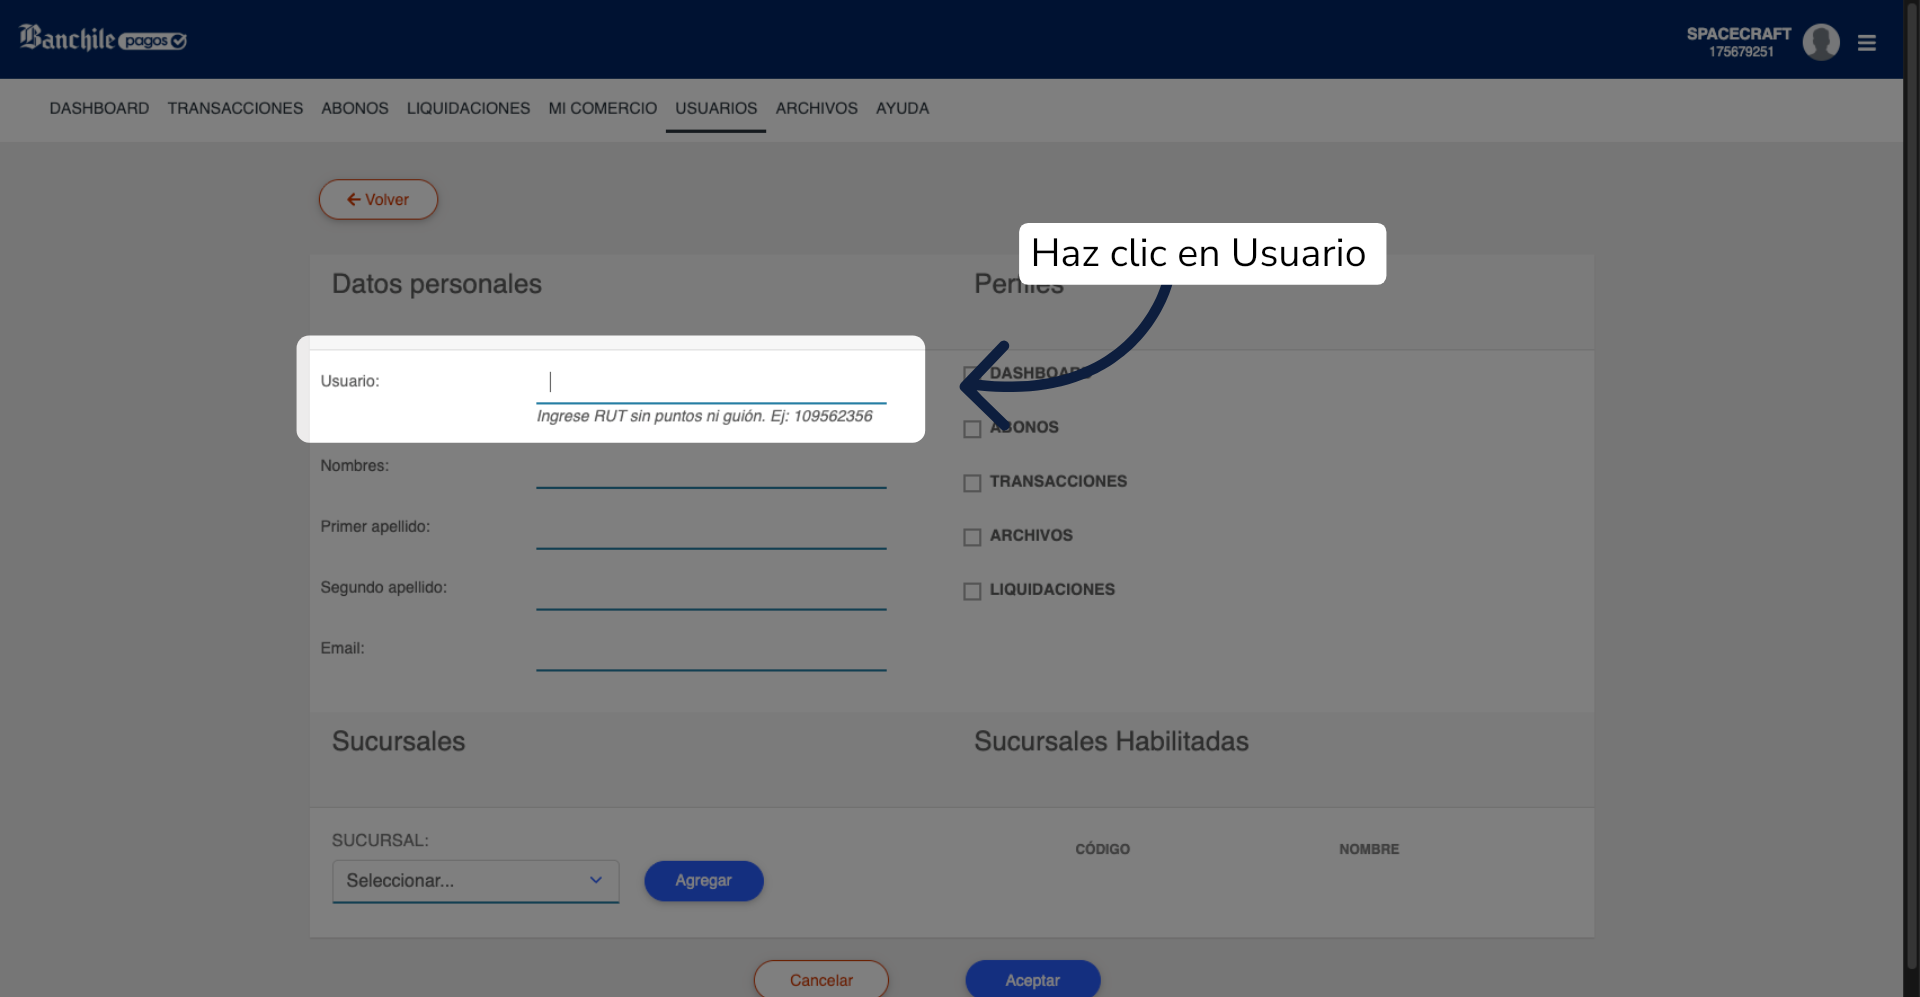Open the SUCURSAL Seleccionar dropdown
The width and height of the screenshot is (1920, 997).
point(476,881)
